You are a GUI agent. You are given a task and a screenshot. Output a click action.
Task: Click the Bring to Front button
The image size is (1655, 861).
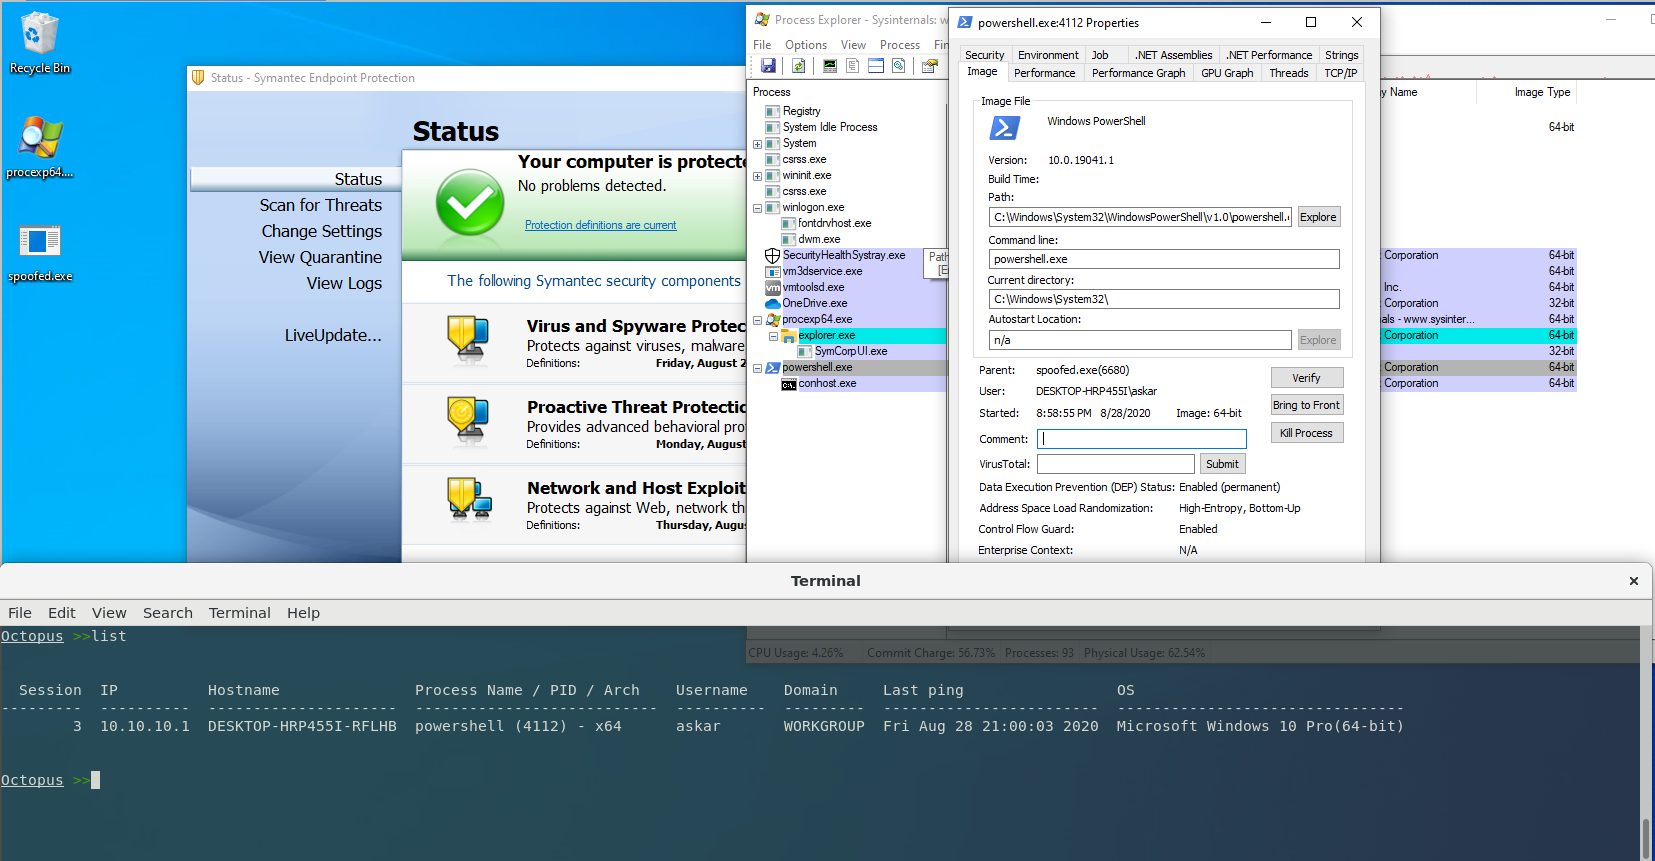(1306, 405)
